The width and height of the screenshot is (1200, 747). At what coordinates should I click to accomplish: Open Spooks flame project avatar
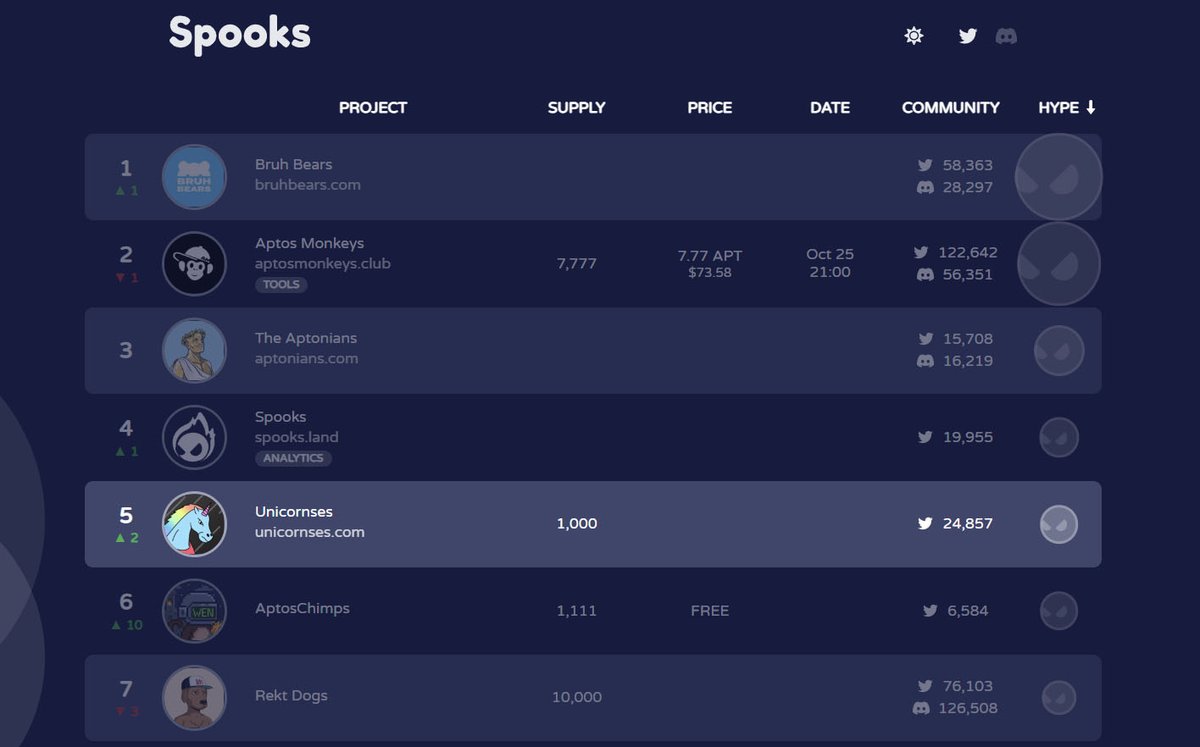[194, 437]
